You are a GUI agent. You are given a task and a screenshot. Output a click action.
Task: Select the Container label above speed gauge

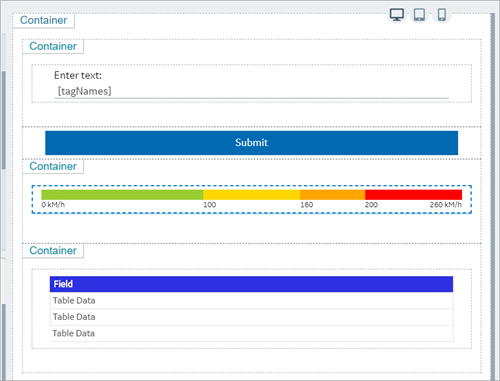pos(53,166)
